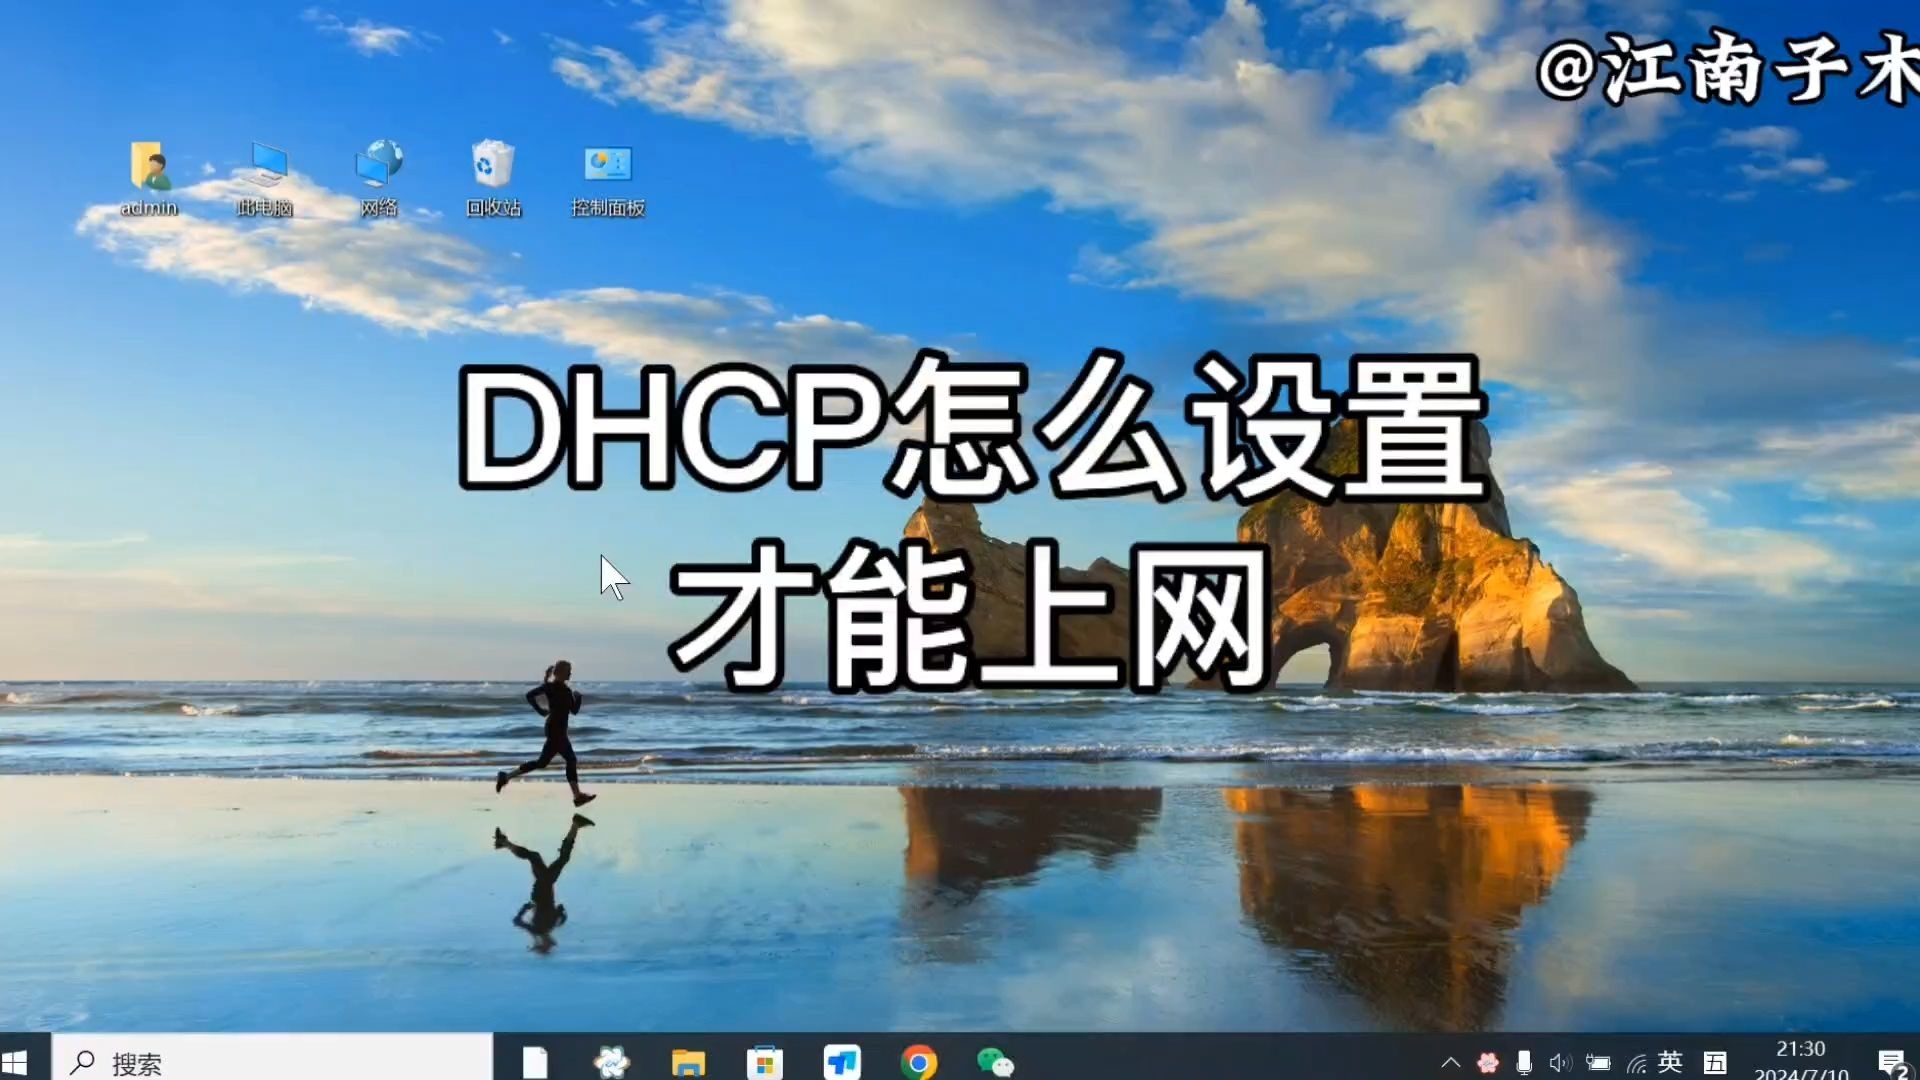Open the Wi-Fi network tray icon
This screenshot has height=1080, width=1920.
[x=1636, y=1063]
